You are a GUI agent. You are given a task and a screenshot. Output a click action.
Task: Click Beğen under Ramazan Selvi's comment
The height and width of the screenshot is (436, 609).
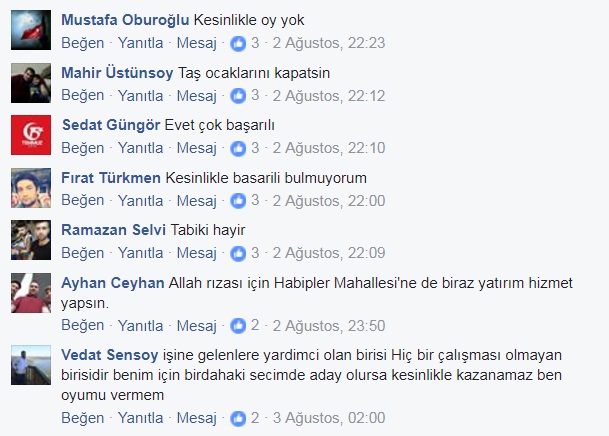(x=83, y=253)
